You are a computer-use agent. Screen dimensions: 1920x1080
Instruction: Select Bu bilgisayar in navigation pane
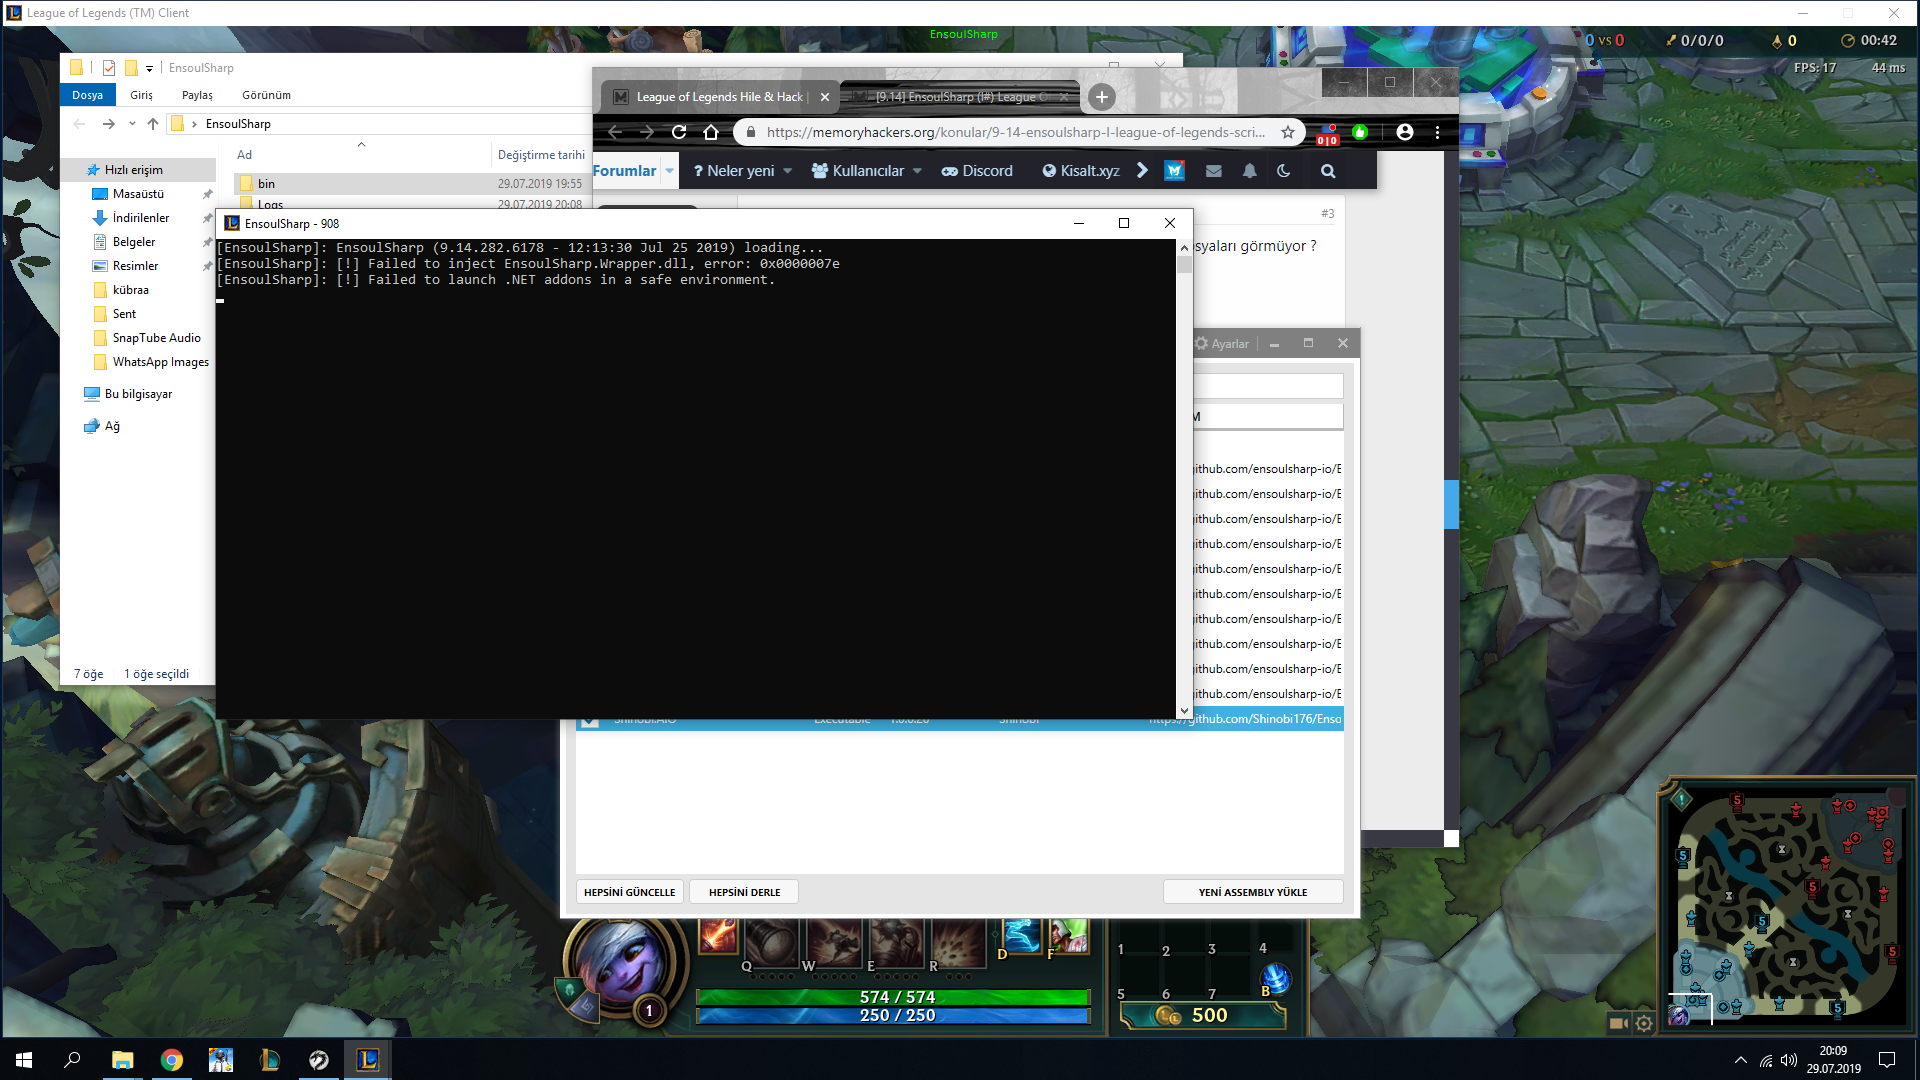[138, 394]
